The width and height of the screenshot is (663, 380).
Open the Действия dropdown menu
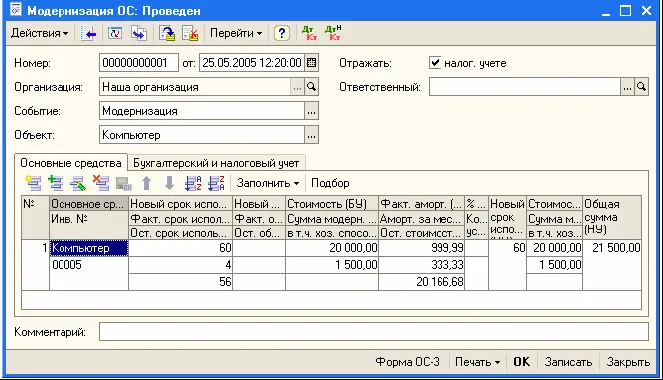[39, 33]
